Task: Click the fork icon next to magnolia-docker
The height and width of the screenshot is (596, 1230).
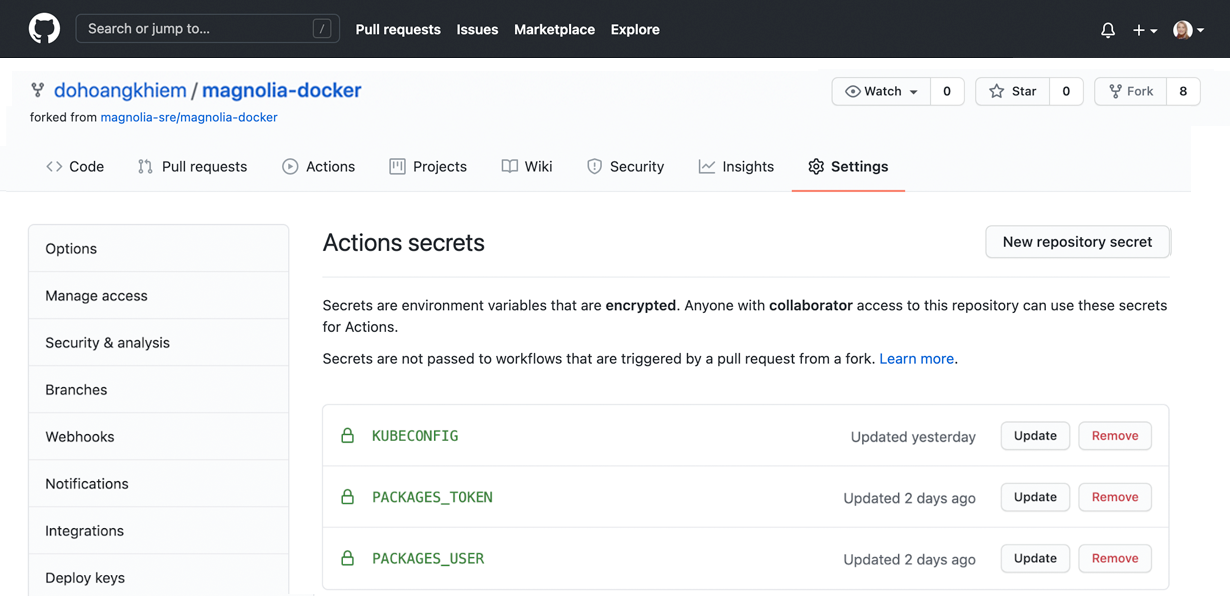Action: click(37, 89)
